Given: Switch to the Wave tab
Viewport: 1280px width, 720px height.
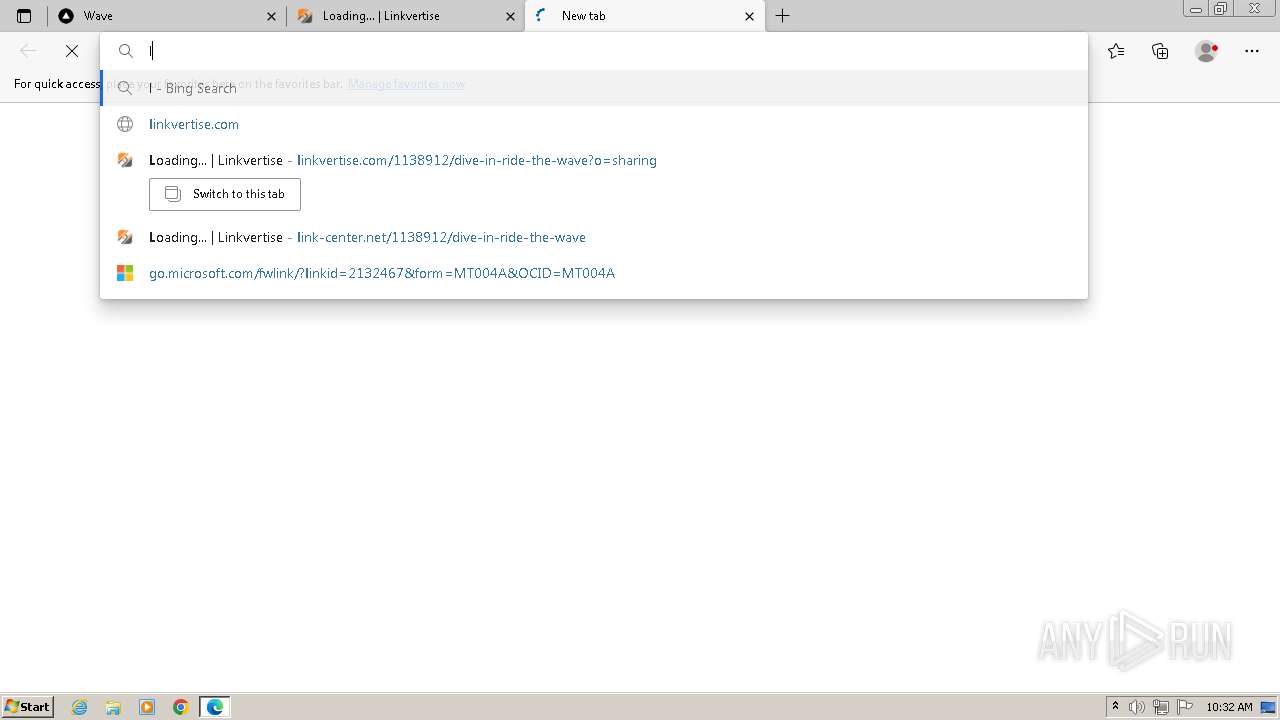Looking at the screenshot, I should point(166,16).
